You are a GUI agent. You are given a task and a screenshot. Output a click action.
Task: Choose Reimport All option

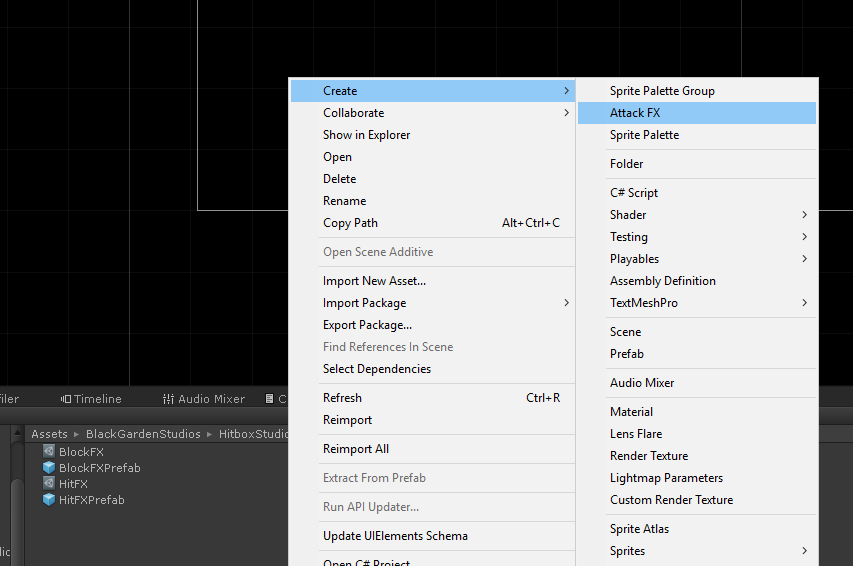tap(432, 449)
